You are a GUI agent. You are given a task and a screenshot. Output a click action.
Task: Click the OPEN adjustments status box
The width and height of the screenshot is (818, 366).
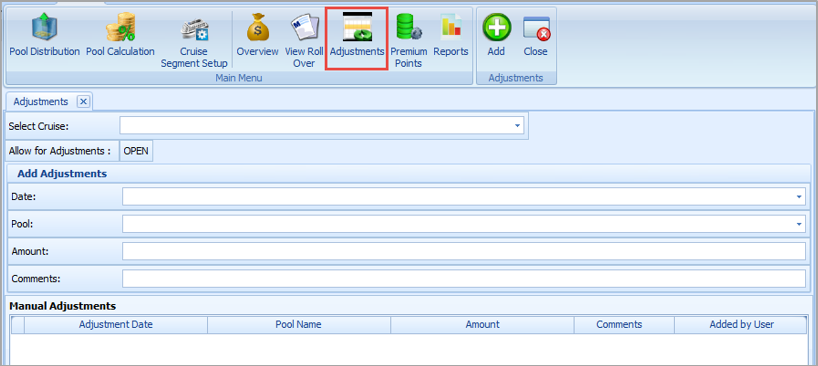[136, 151]
